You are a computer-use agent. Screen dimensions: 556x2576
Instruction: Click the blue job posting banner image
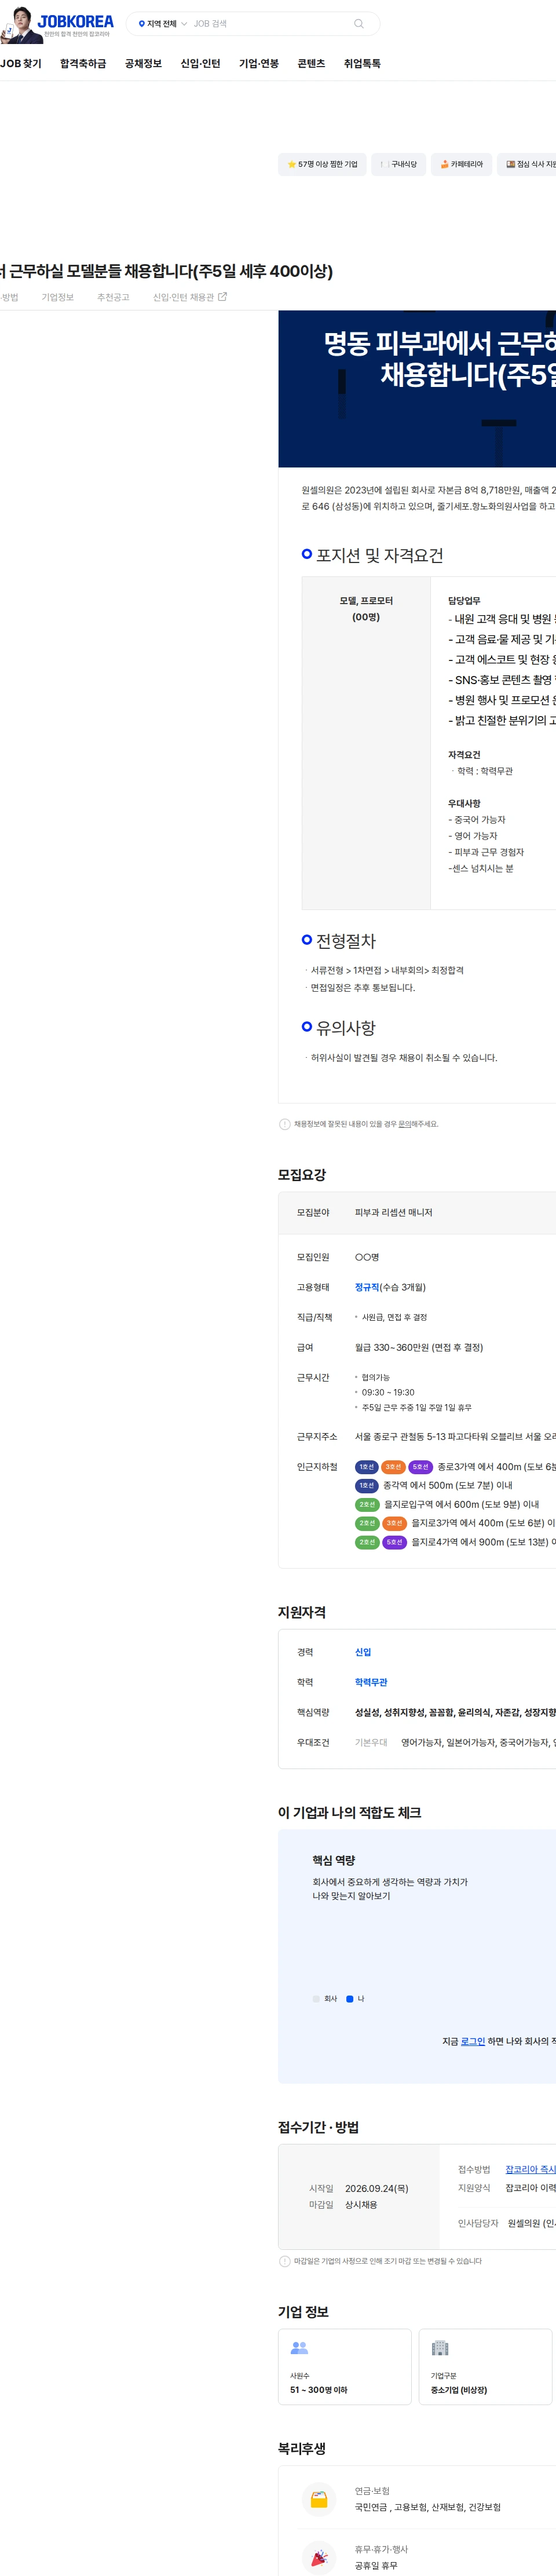(417, 389)
